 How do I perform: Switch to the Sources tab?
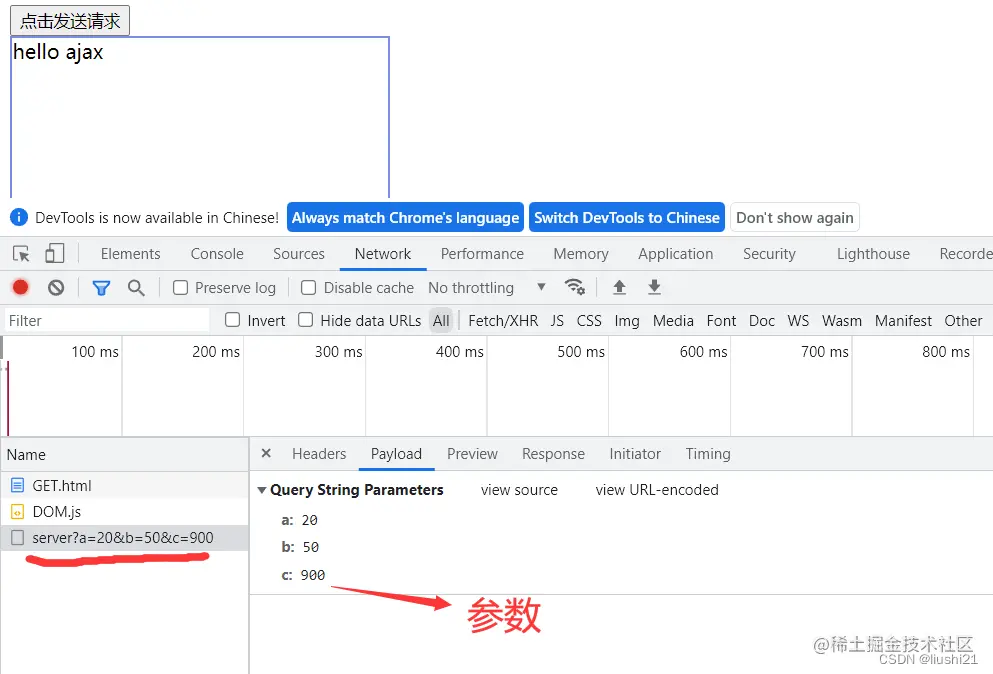tap(298, 254)
